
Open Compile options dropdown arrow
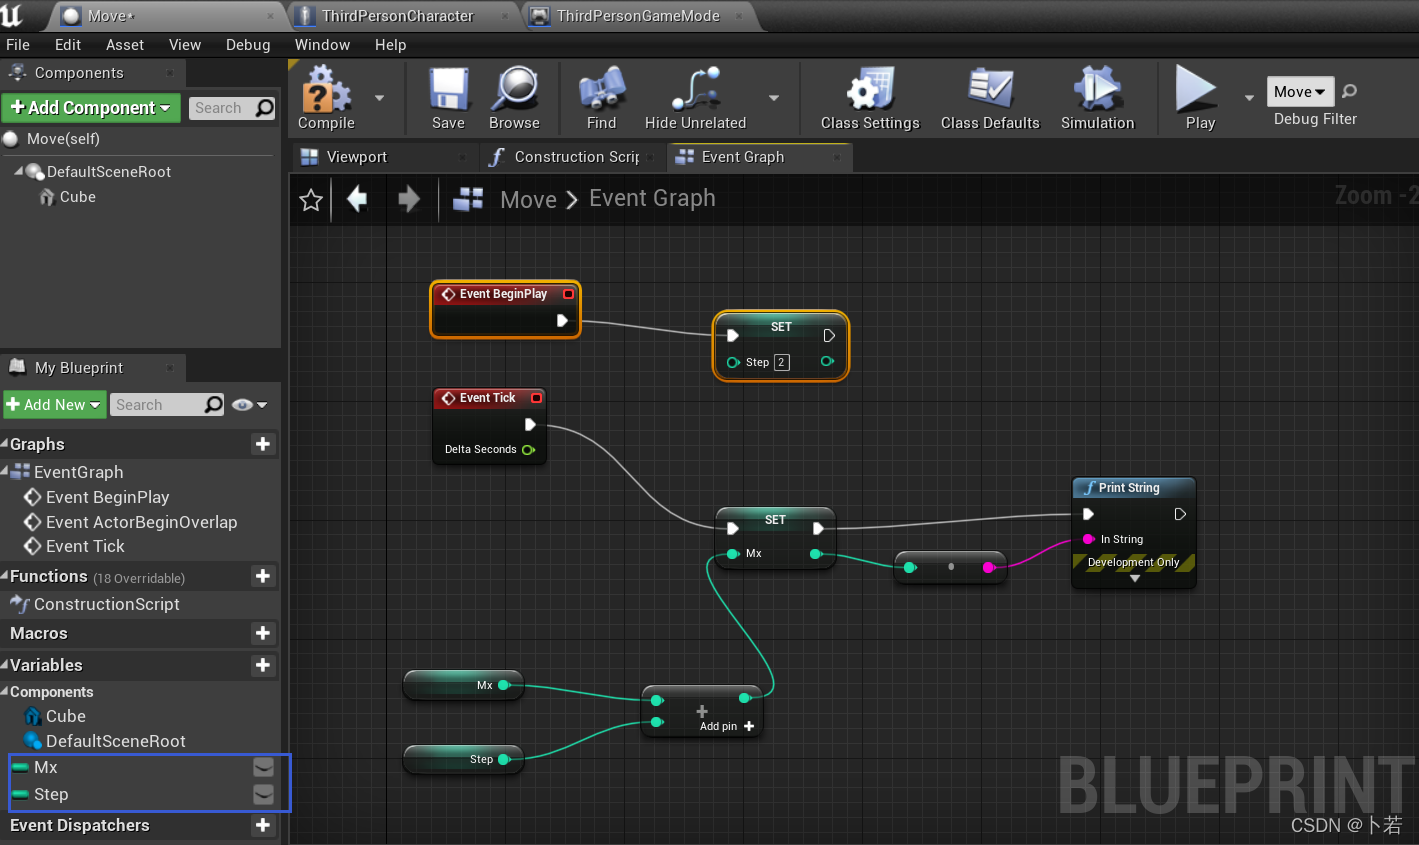pyautogui.click(x=379, y=98)
